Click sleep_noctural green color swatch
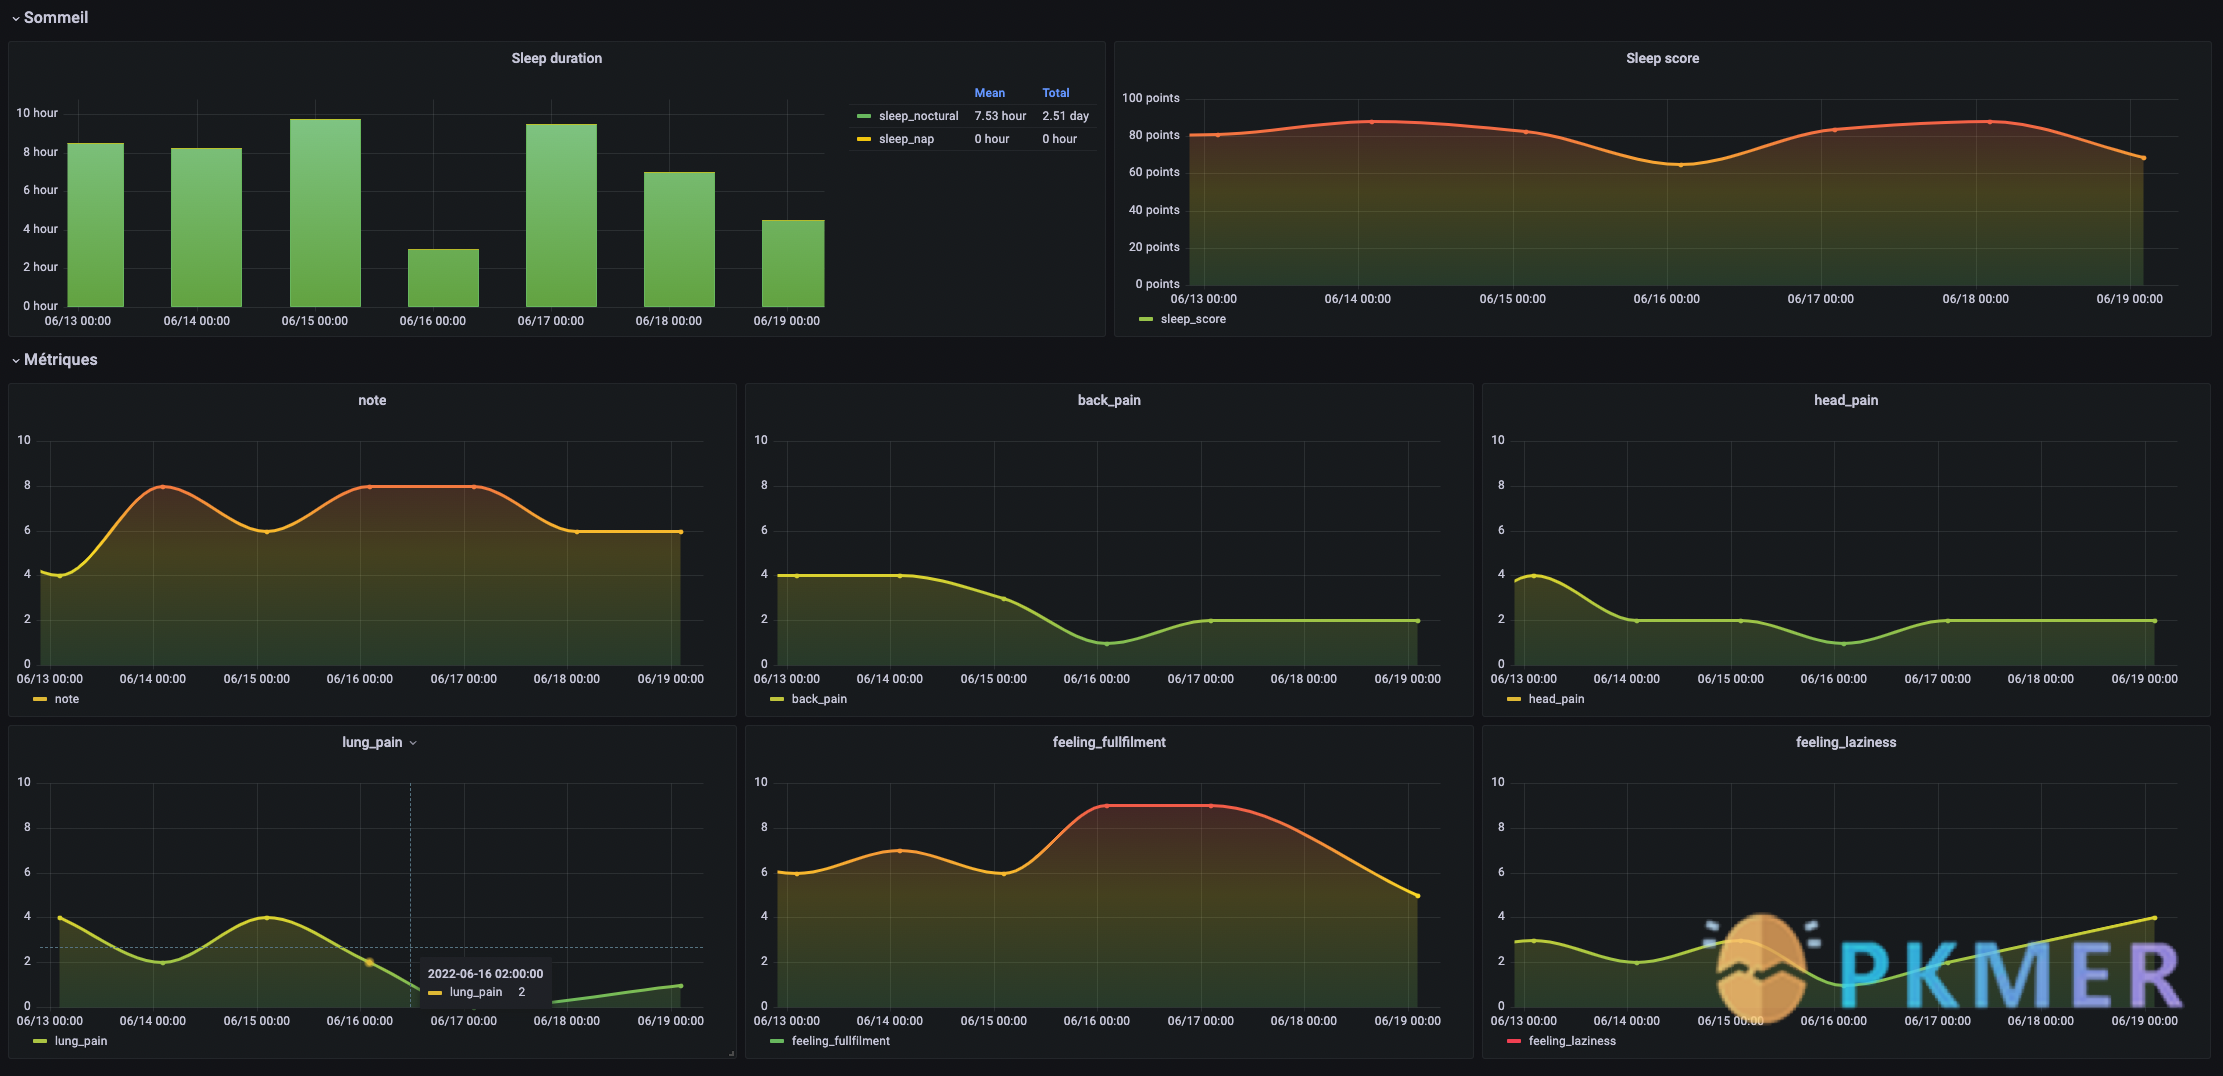Screen dimensions: 2223x1076 [x=864, y=116]
